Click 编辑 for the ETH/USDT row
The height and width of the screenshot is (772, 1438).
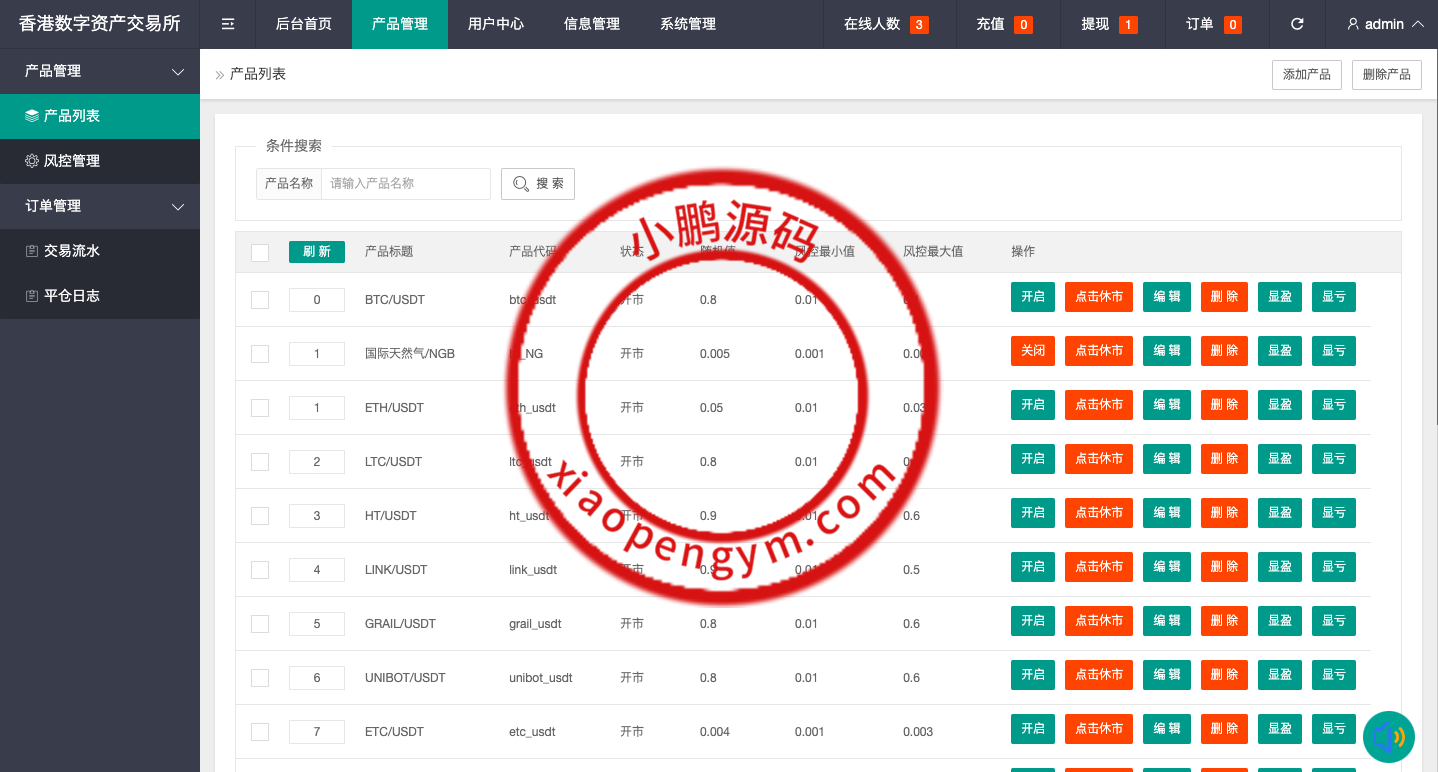[x=1166, y=405]
